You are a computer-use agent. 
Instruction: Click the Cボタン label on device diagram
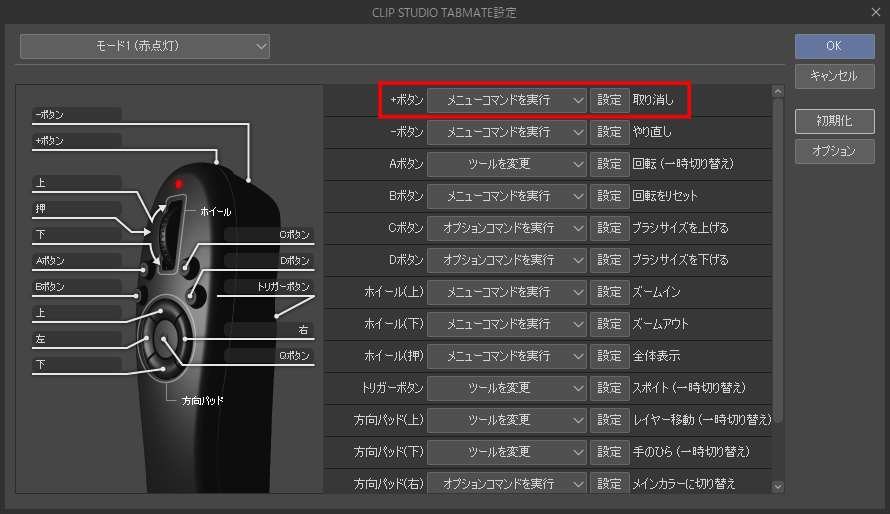click(295, 235)
